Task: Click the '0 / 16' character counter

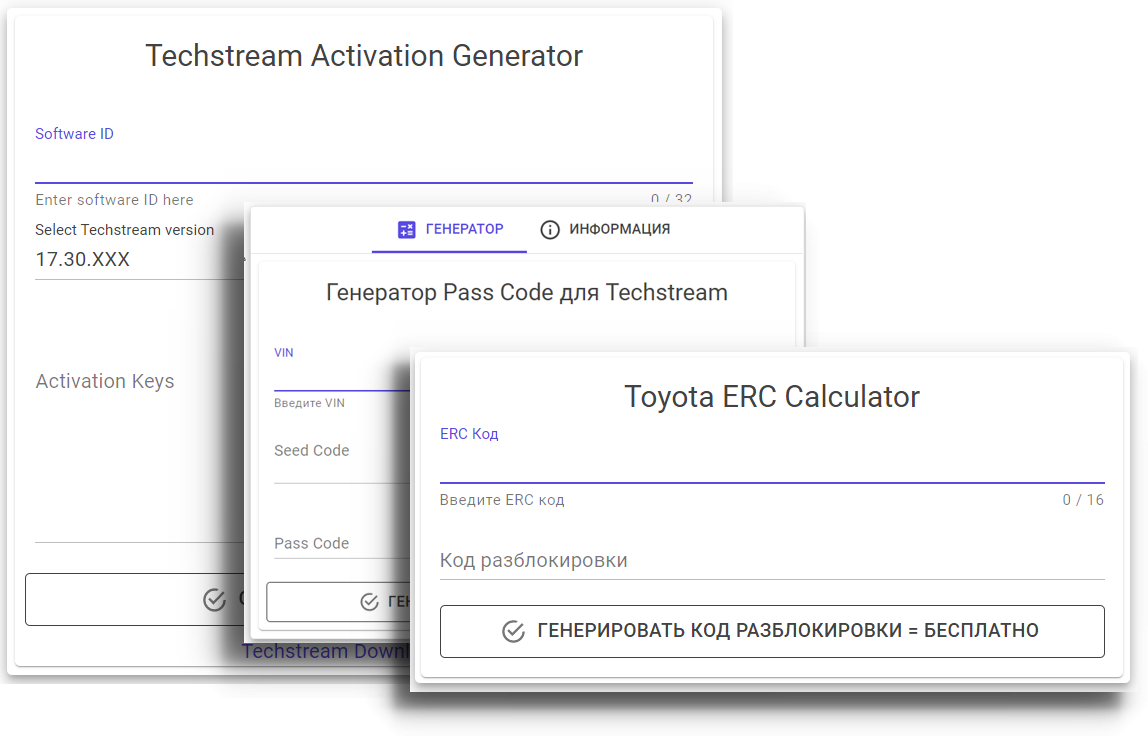Action: point(1083,500)
